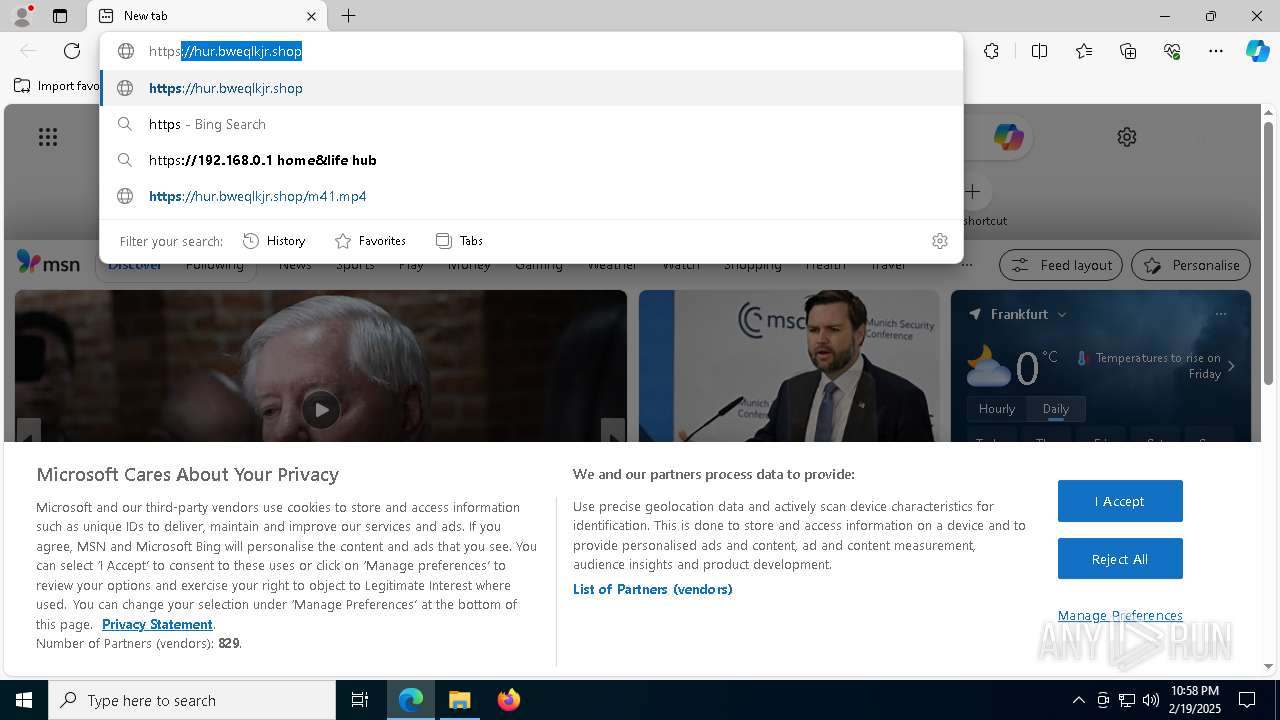Open Import favorites bookmark bar item

click(56, 86)
